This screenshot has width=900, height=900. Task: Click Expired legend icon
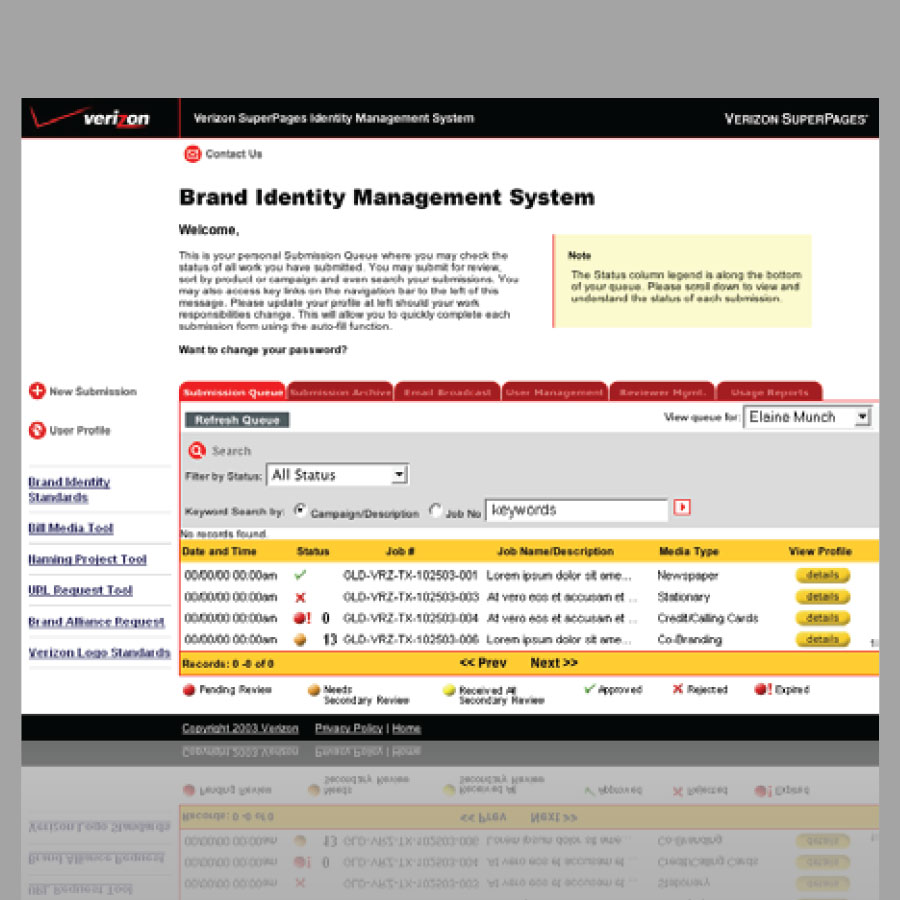(763, 689)
